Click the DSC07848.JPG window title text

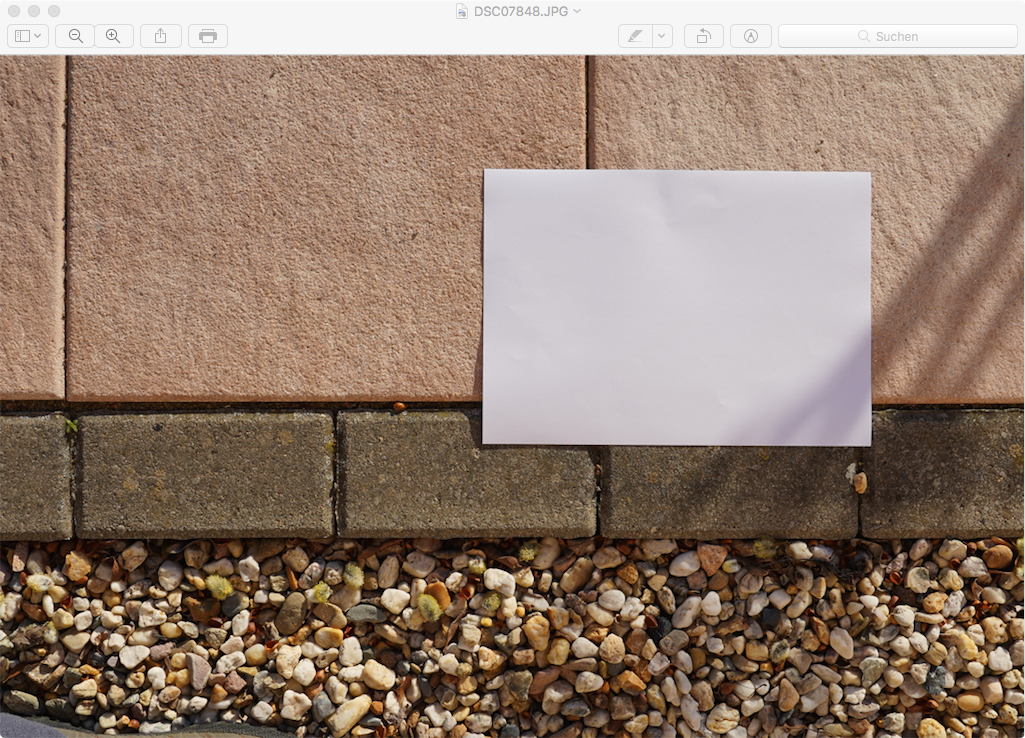(x=520, y=11)
